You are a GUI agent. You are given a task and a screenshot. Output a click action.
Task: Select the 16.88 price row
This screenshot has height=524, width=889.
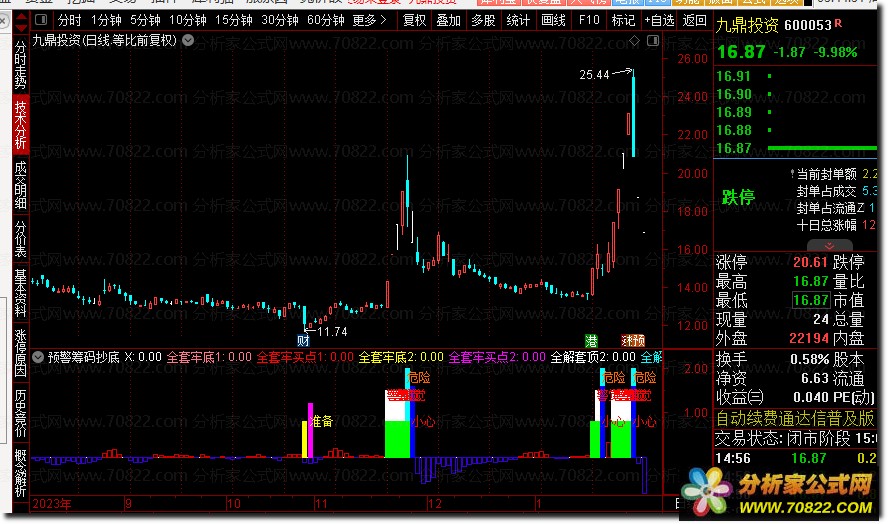[x=795, y=130]
